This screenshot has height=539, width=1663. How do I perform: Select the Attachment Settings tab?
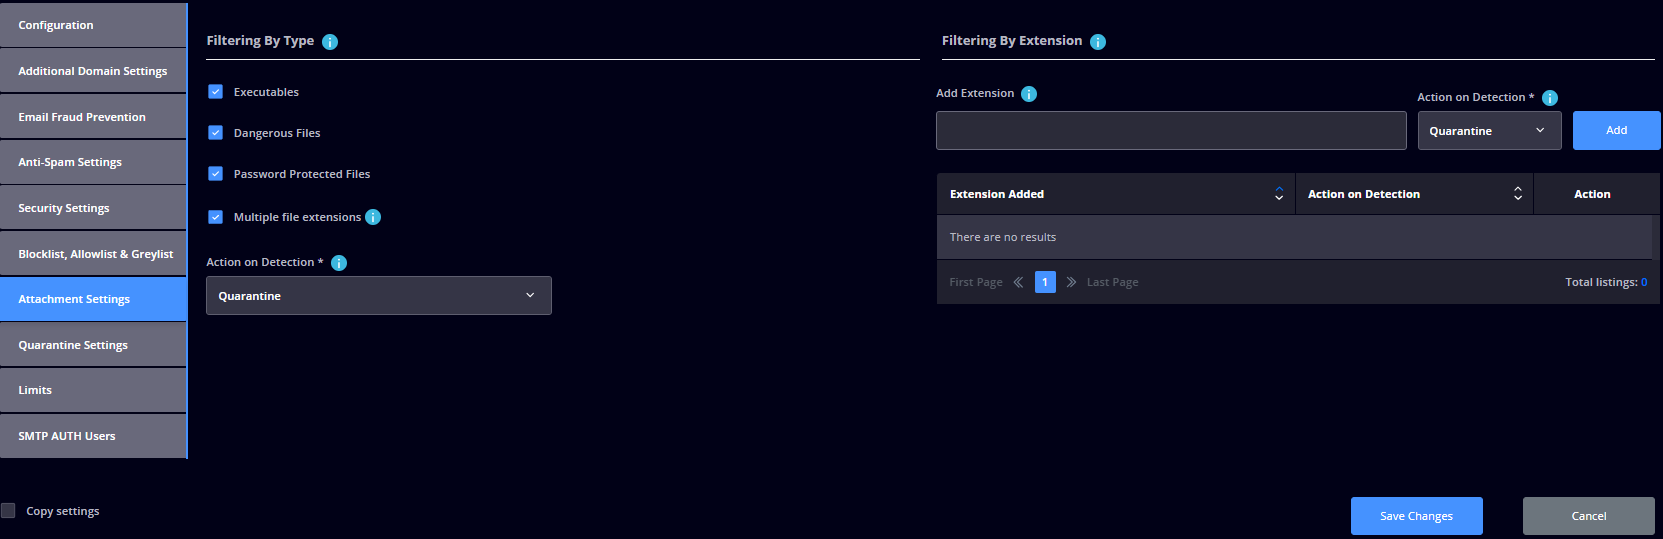(x=93, y=299)
